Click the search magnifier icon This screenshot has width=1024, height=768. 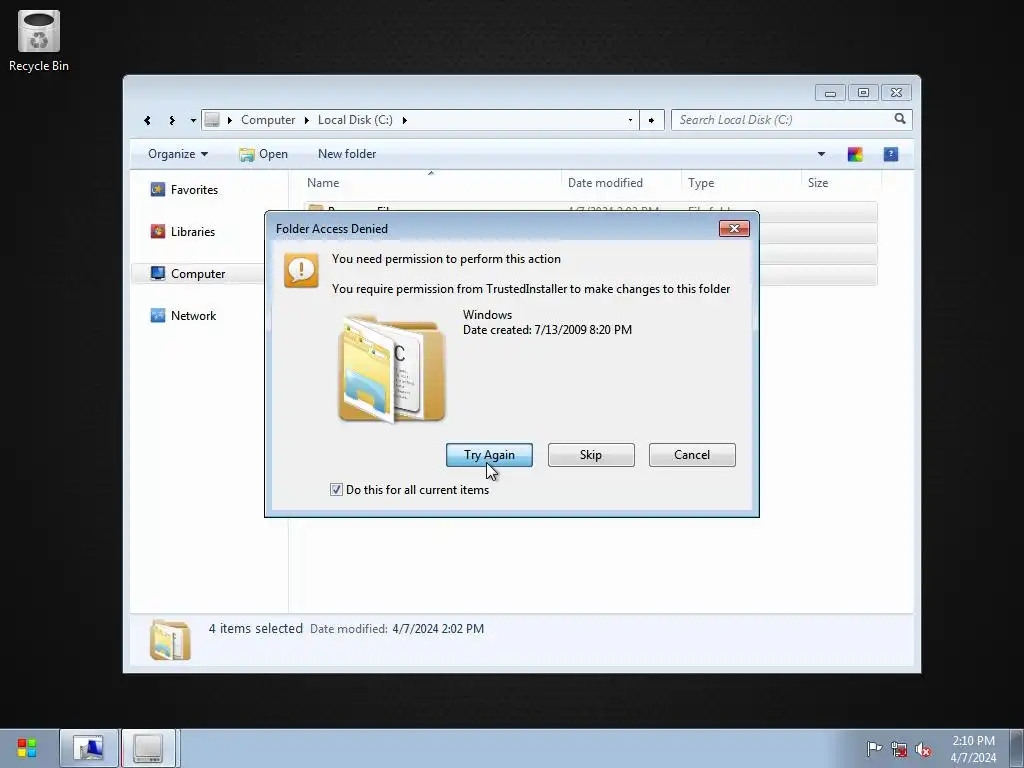point(900,119)
